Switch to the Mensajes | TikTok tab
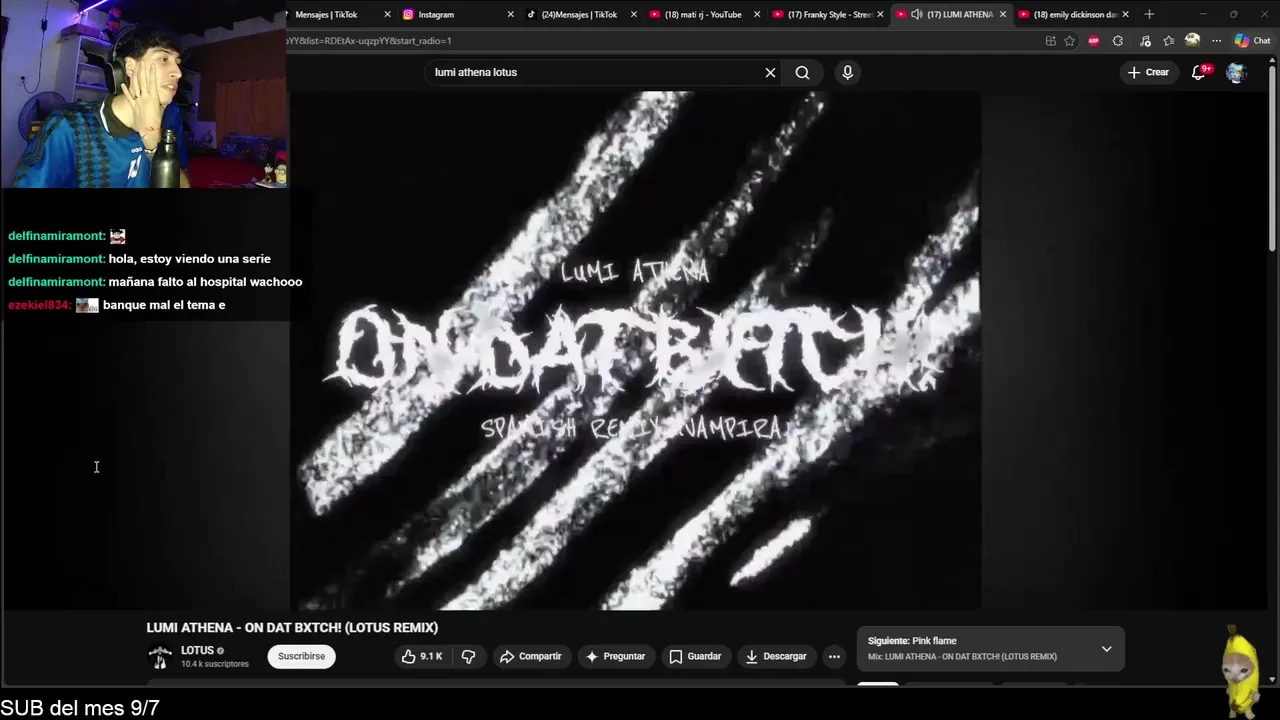This screenshot has width=1280, height=720. pyautogui.click(x=335, y=14)
